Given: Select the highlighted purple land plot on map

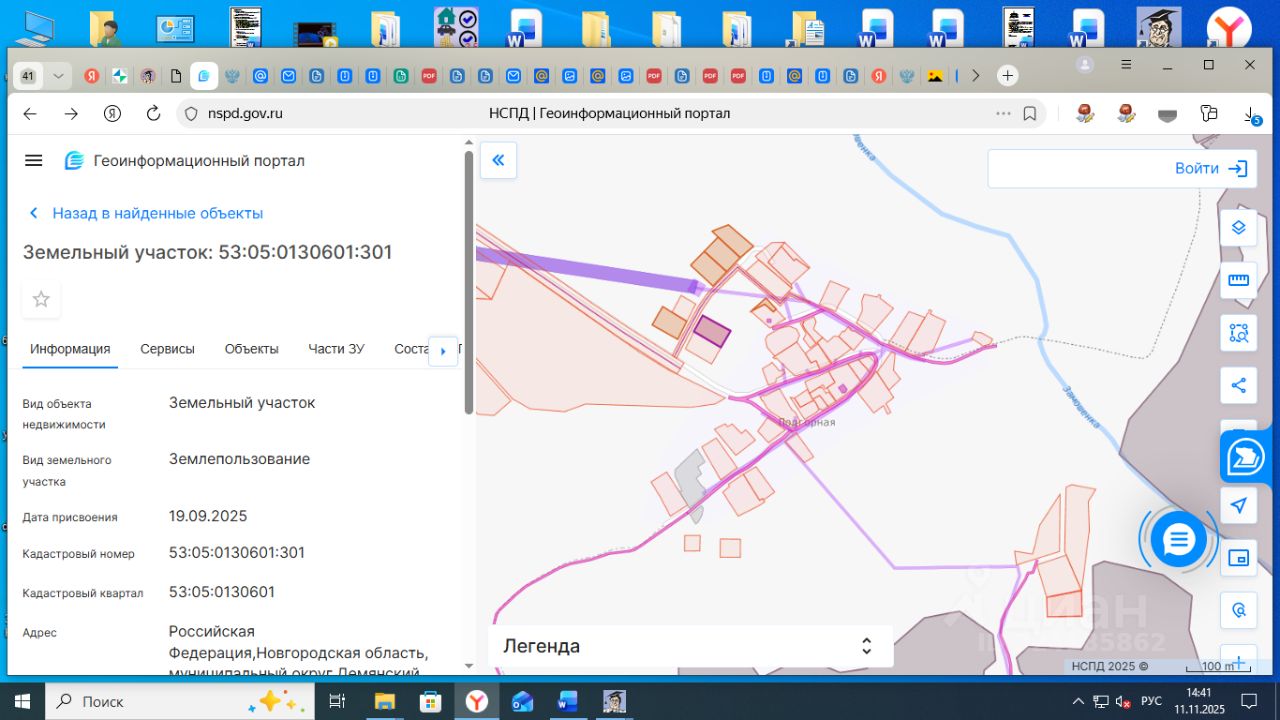Looking at the screenshot, I should point(712,331).
